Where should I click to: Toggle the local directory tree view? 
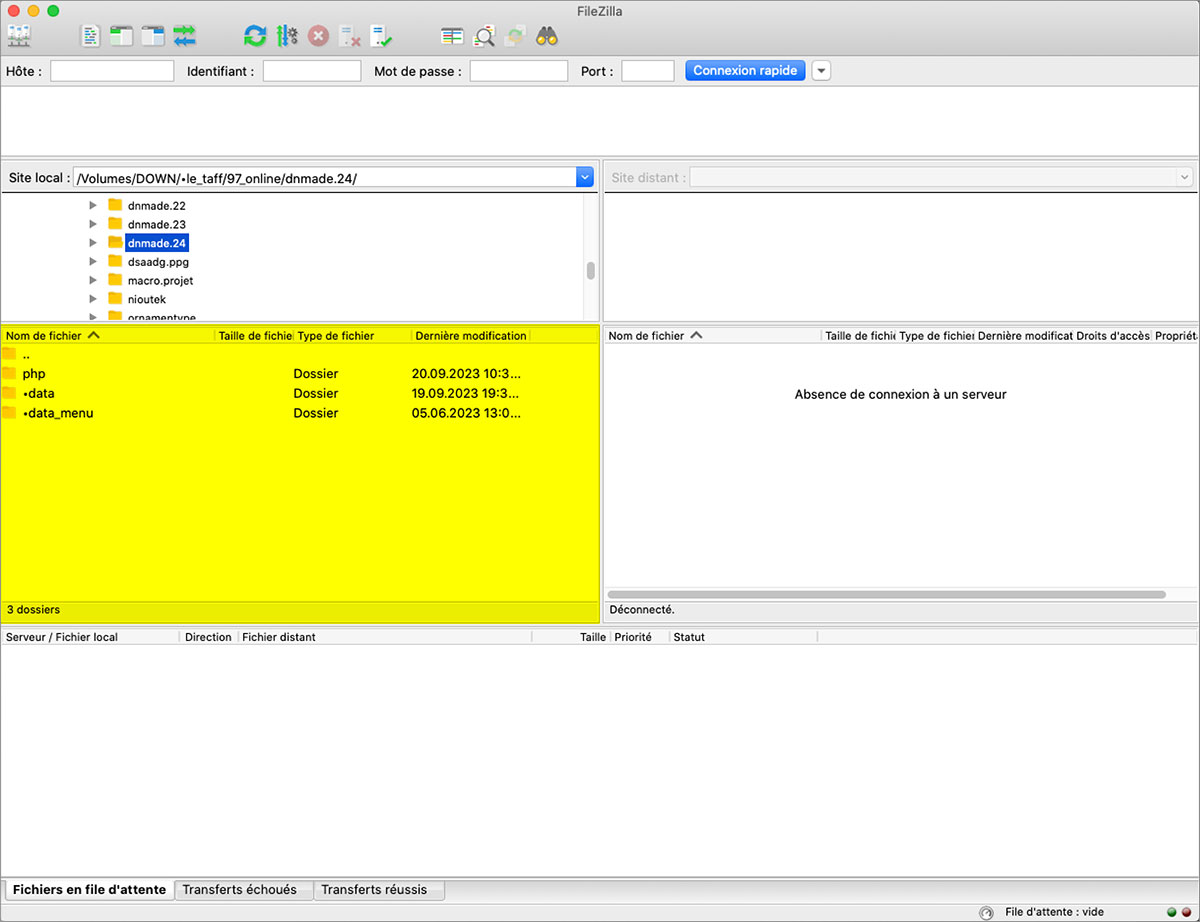click(121, 37)
